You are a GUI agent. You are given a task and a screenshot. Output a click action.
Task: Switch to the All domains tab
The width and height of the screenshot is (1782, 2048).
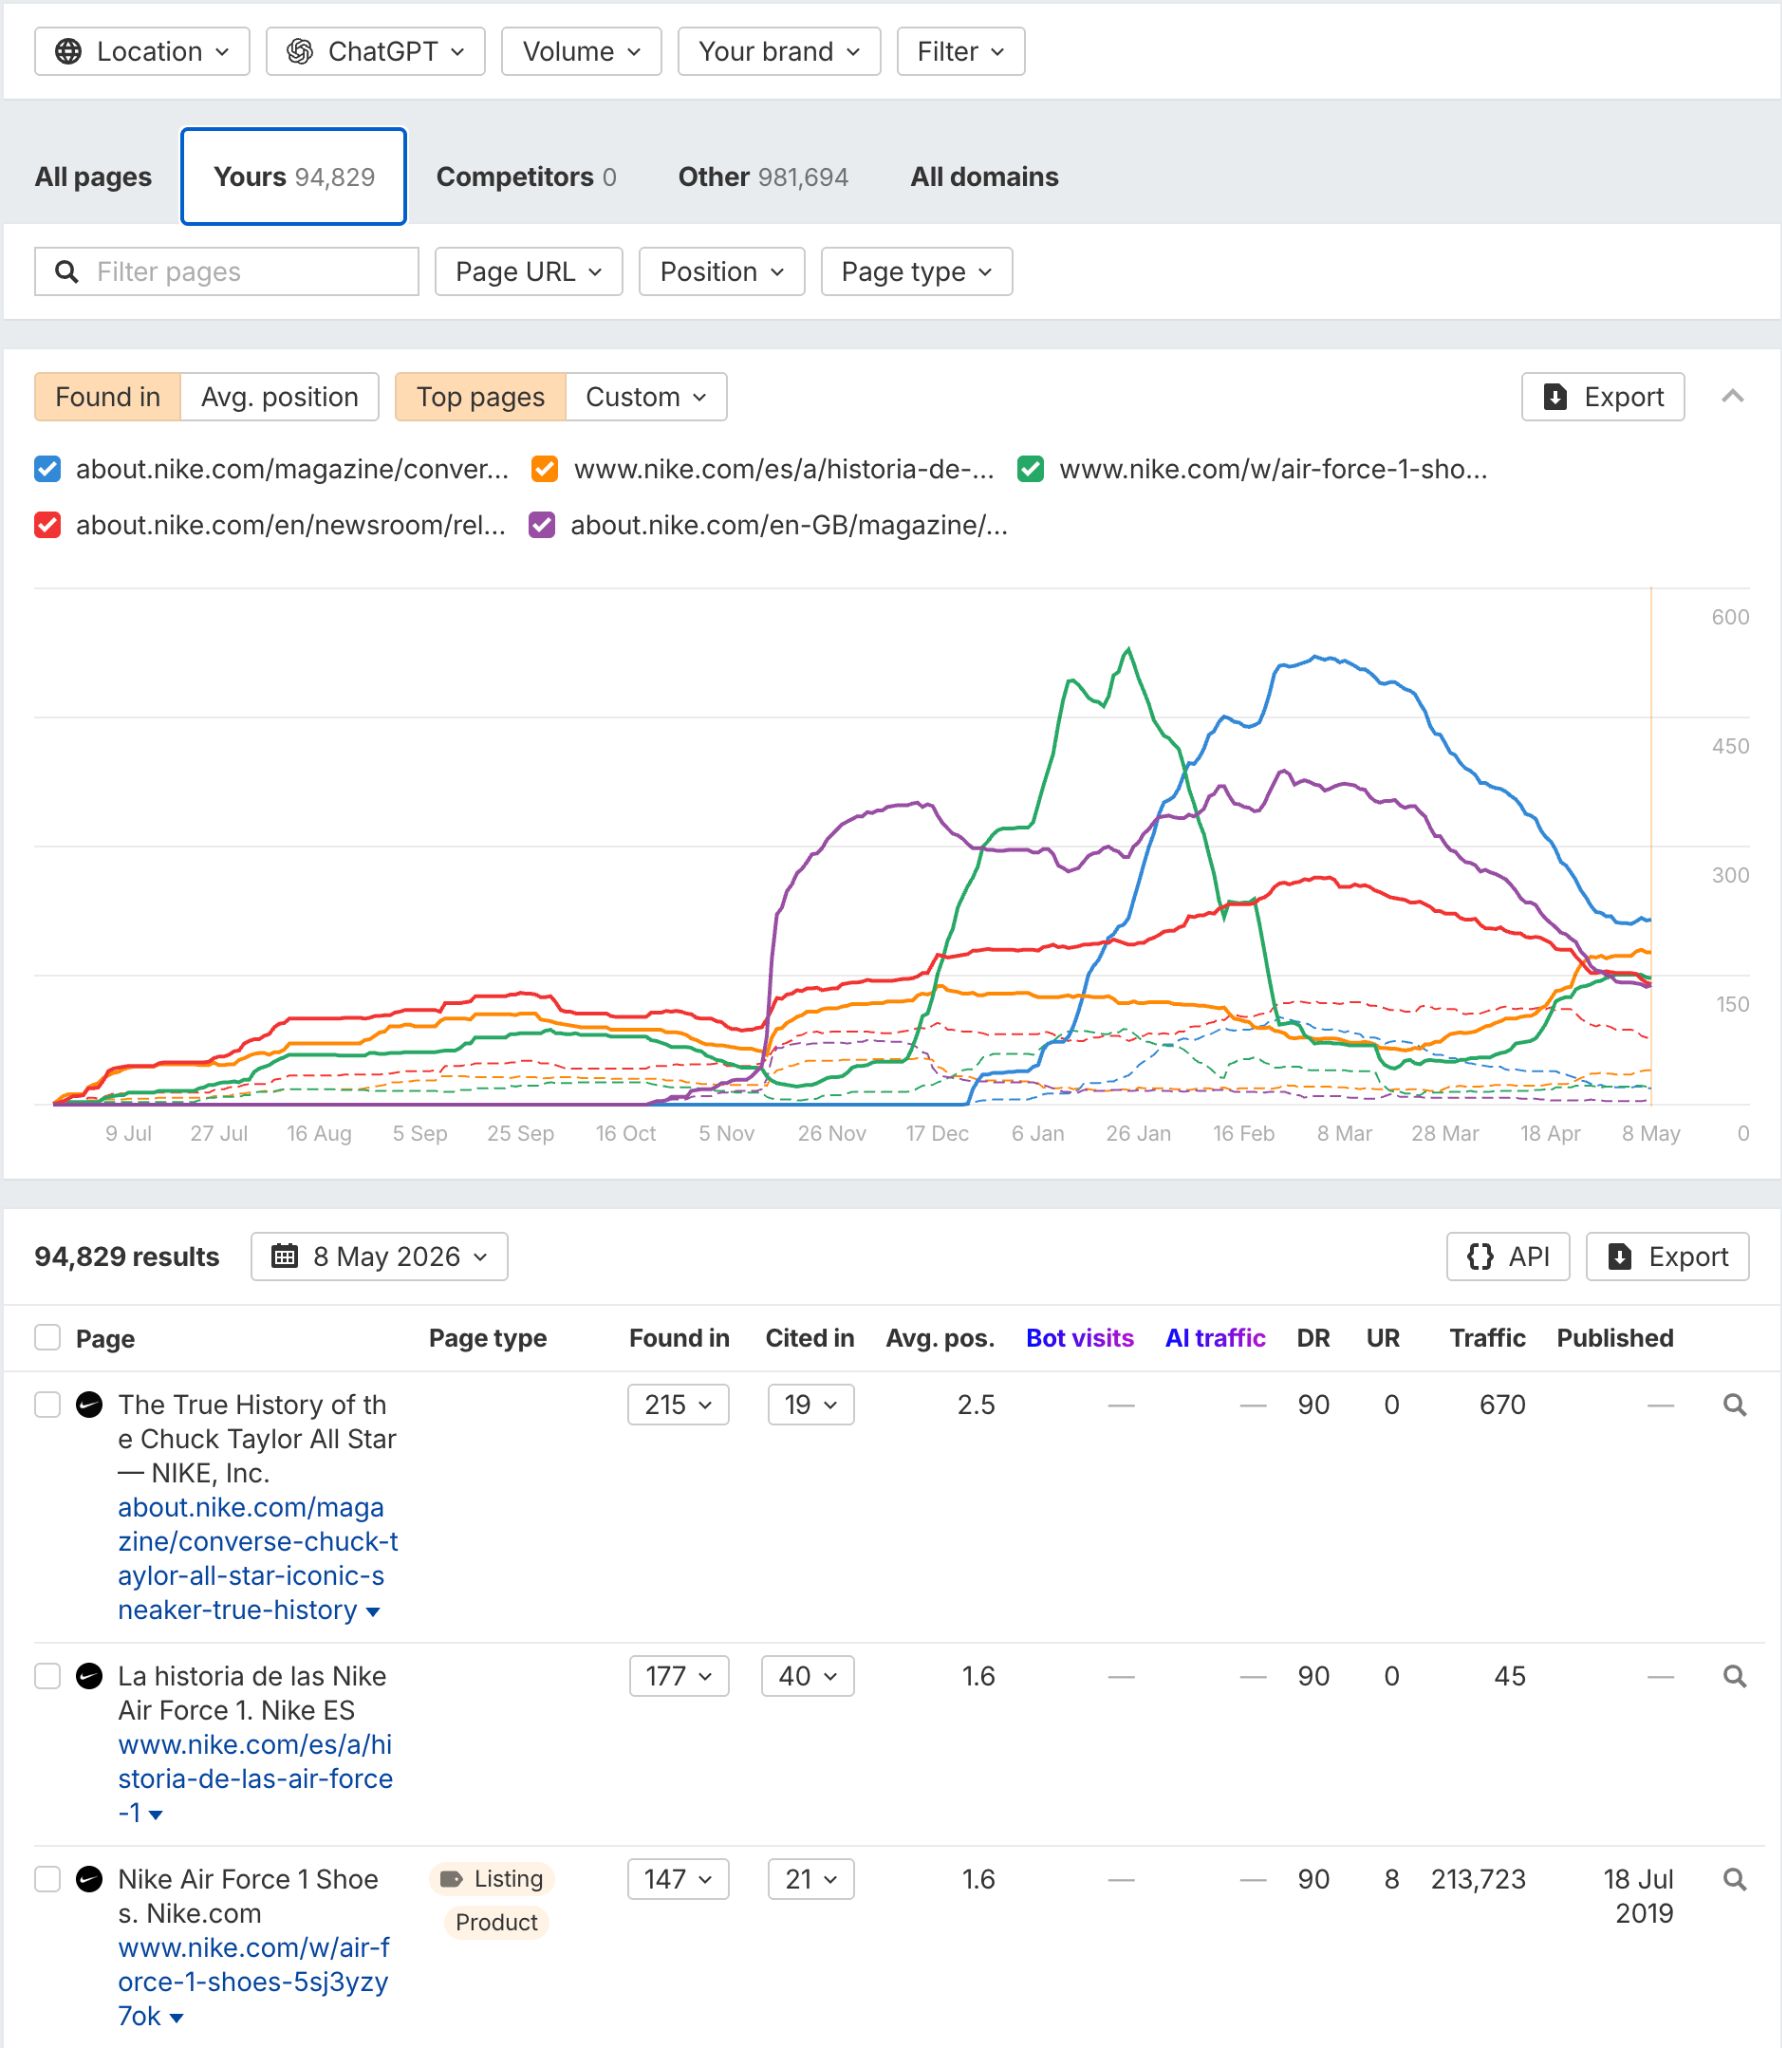click(984, 177)
